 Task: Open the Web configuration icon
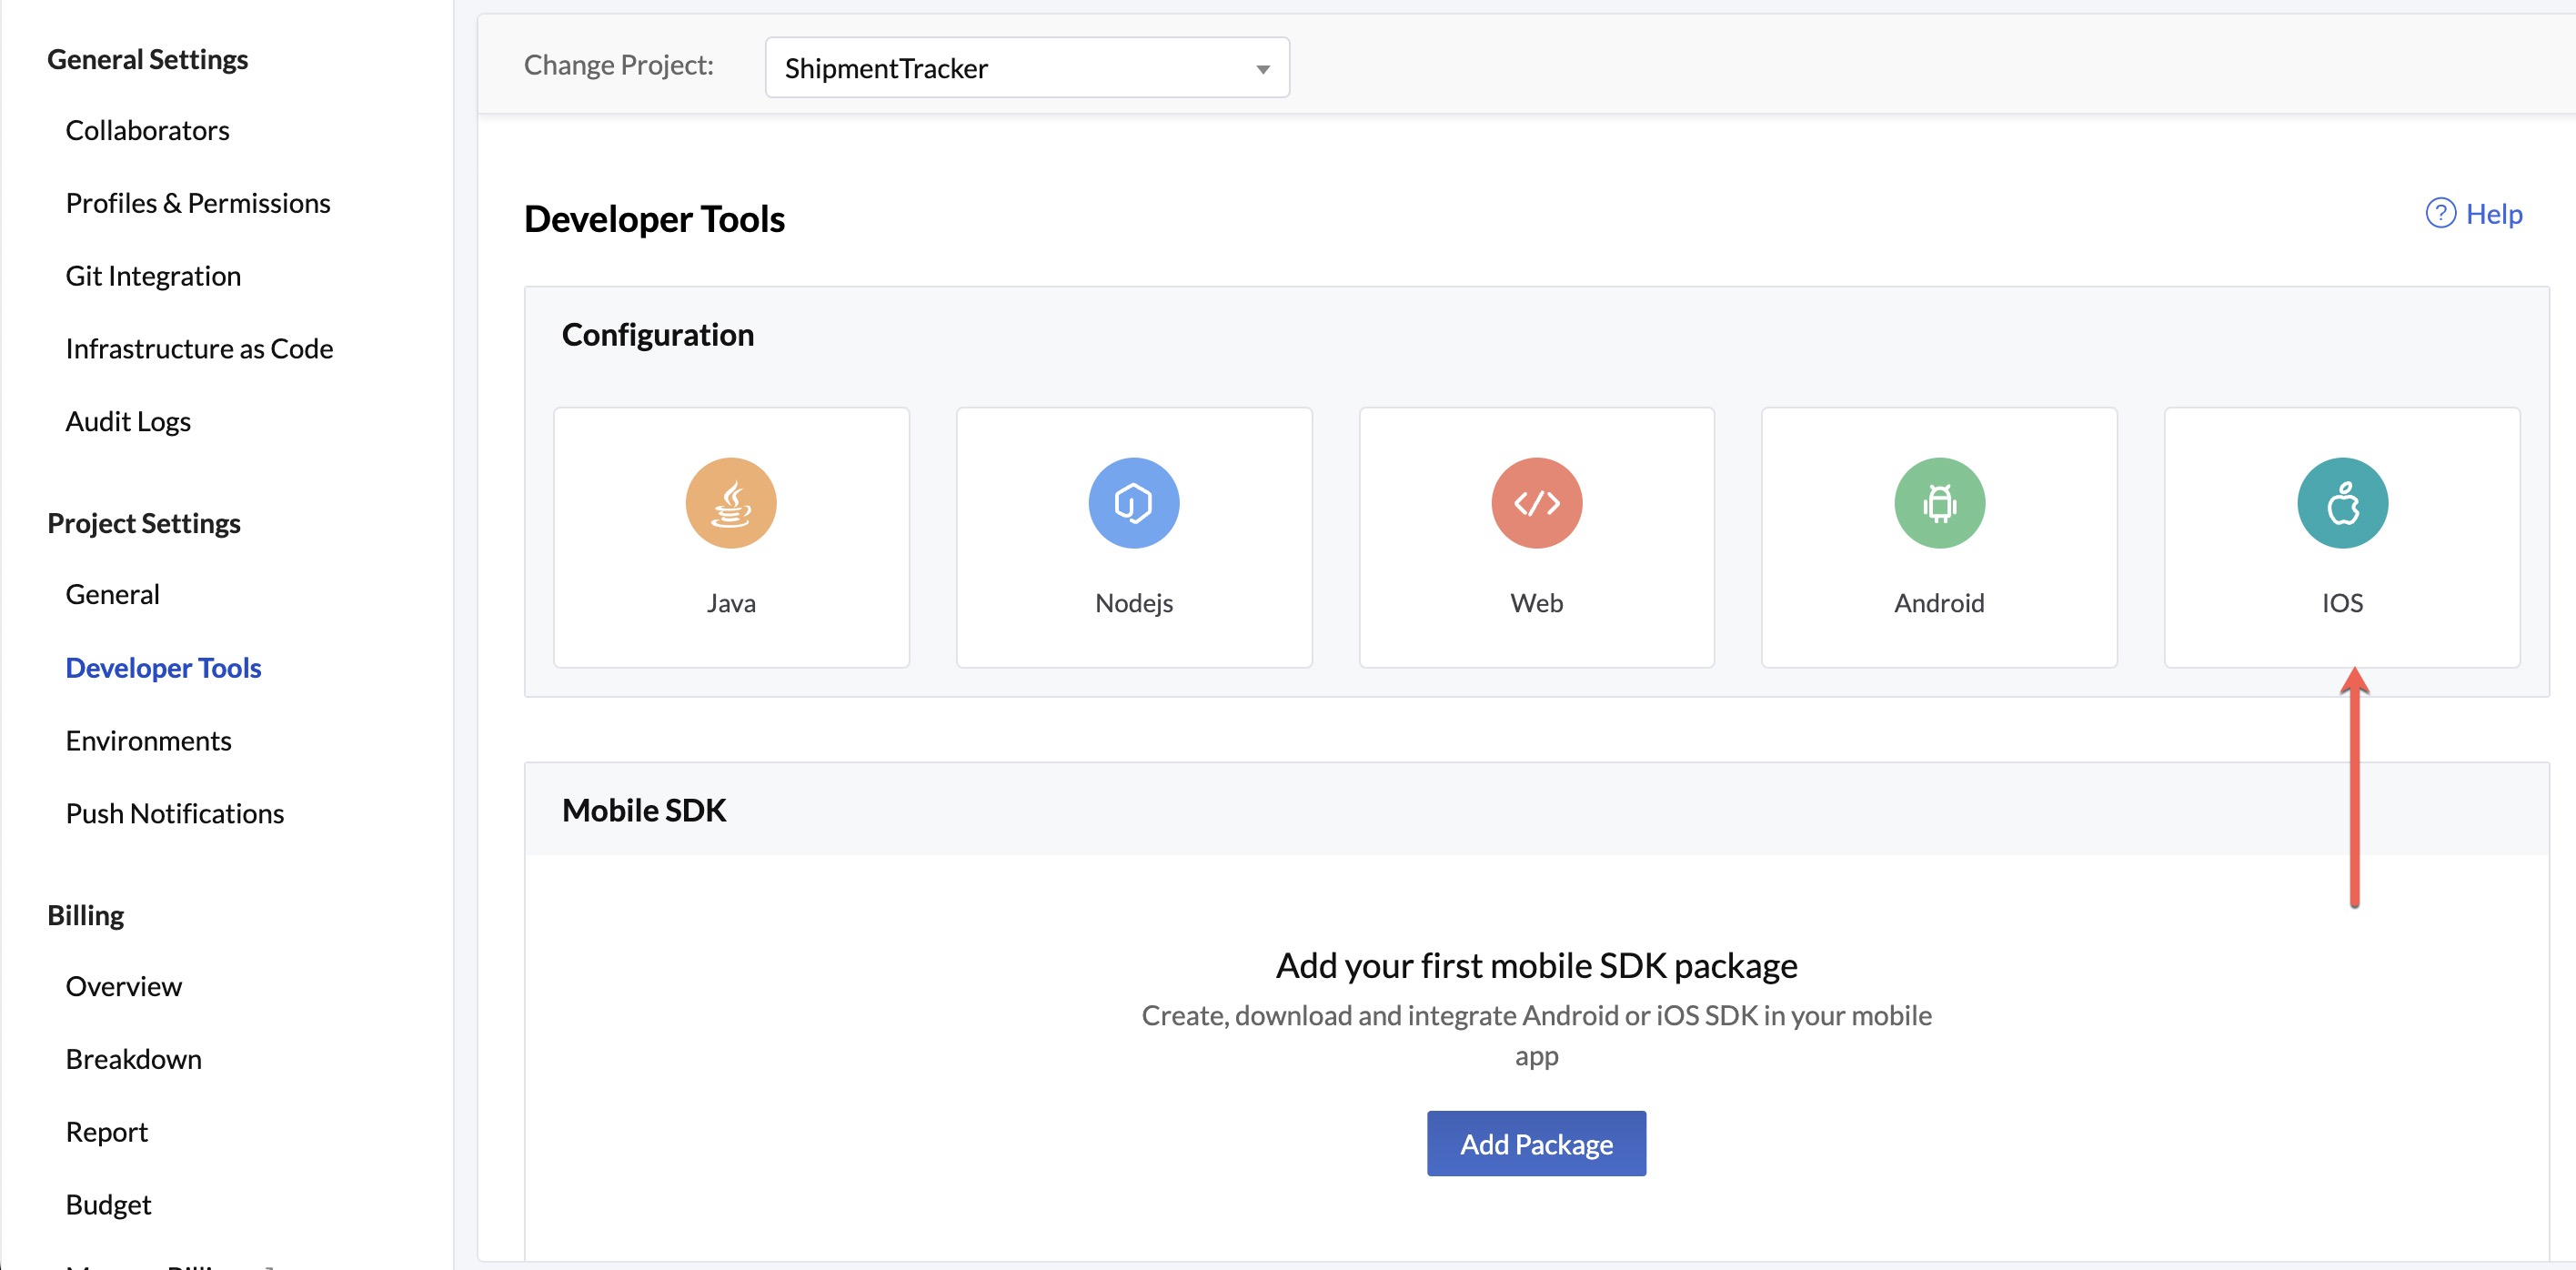click(x=1536, y=503)
